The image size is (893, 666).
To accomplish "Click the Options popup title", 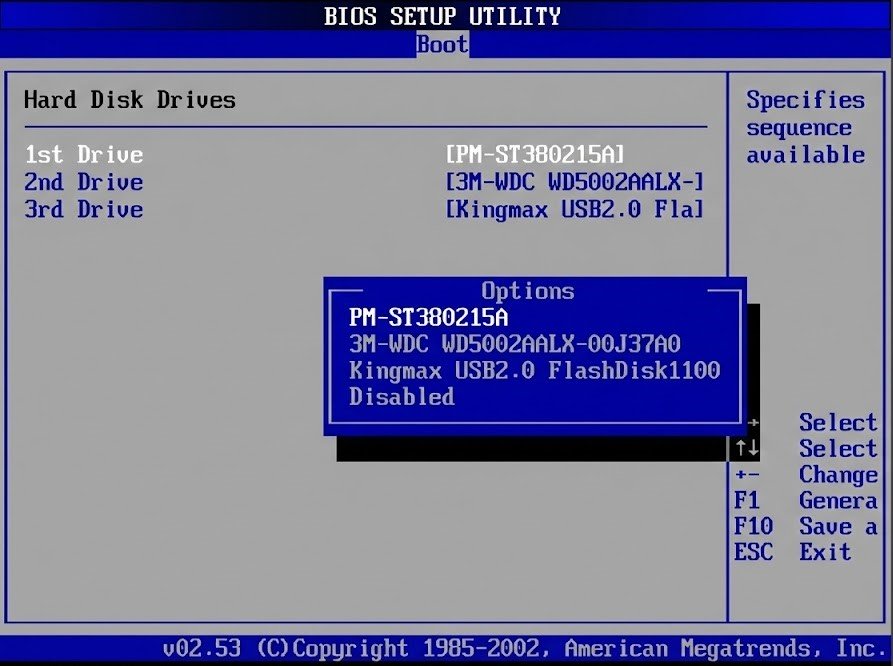I will tap(528, 291).
